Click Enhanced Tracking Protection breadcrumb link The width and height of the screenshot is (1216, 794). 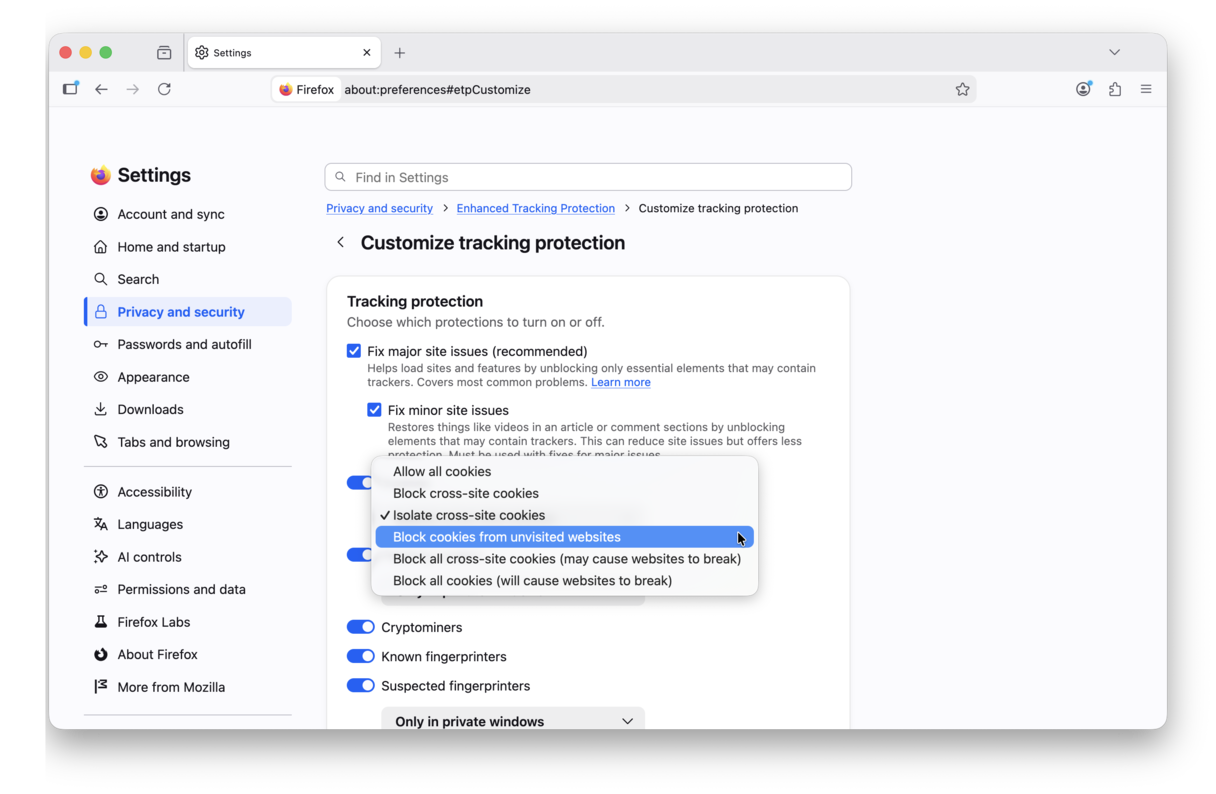[x=535, y=208]
